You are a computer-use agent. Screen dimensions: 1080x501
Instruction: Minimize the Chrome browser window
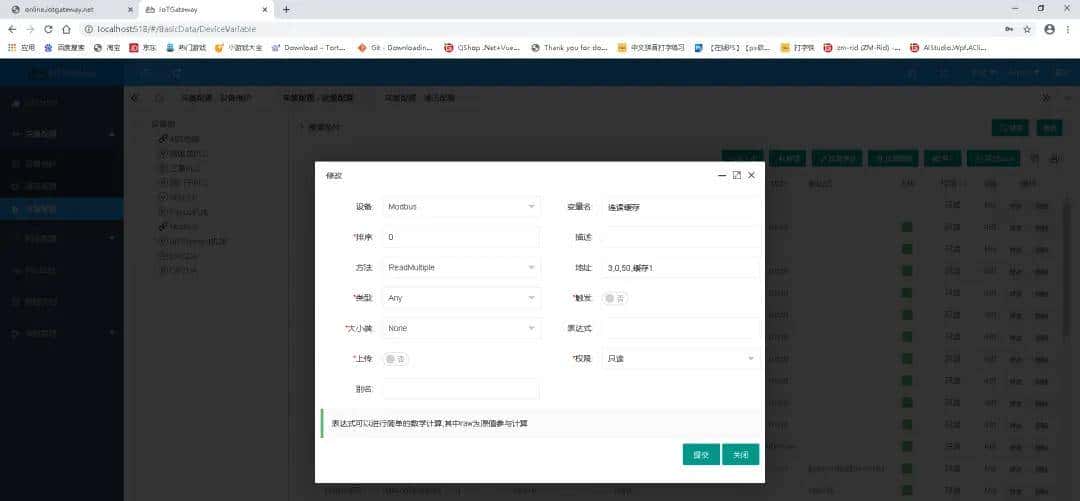click(1015, 8)
